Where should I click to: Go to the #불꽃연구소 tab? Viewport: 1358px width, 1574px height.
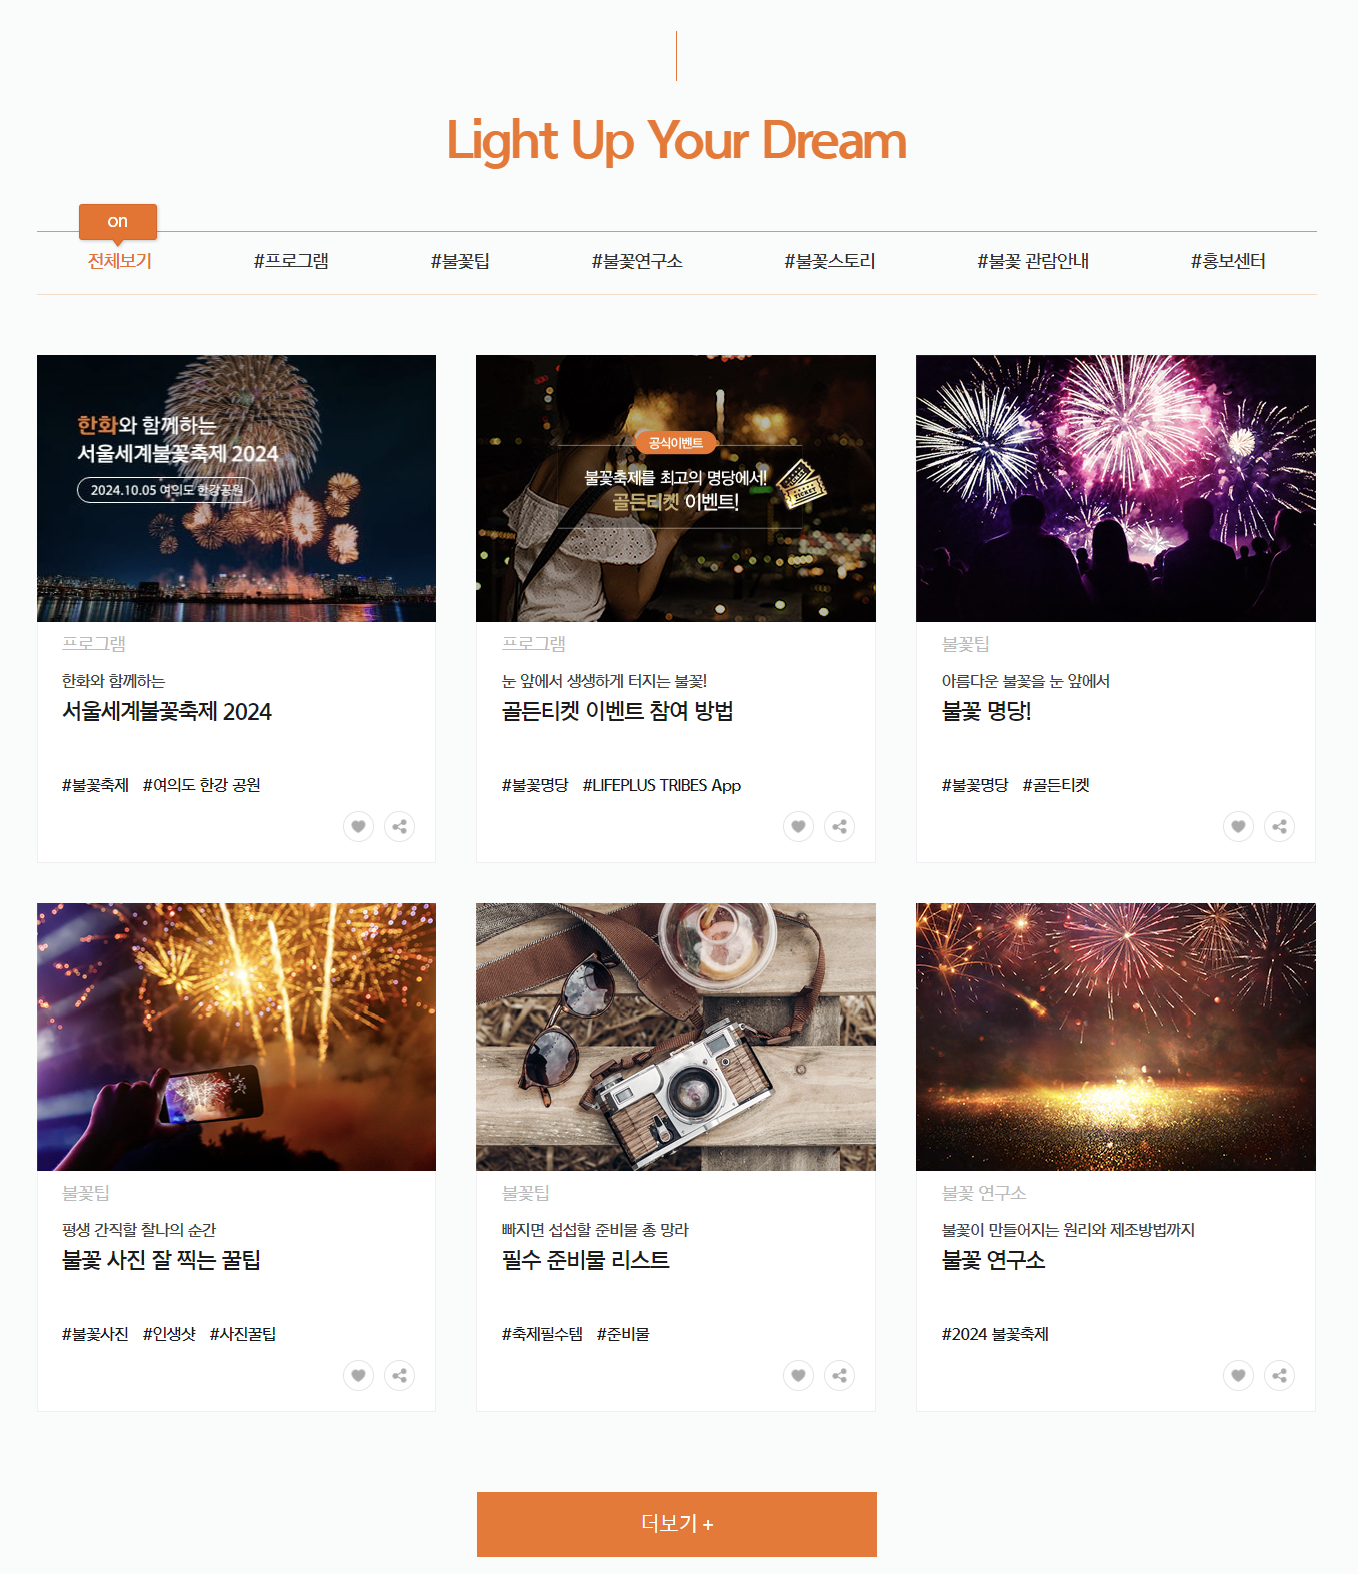click(637, 261)
